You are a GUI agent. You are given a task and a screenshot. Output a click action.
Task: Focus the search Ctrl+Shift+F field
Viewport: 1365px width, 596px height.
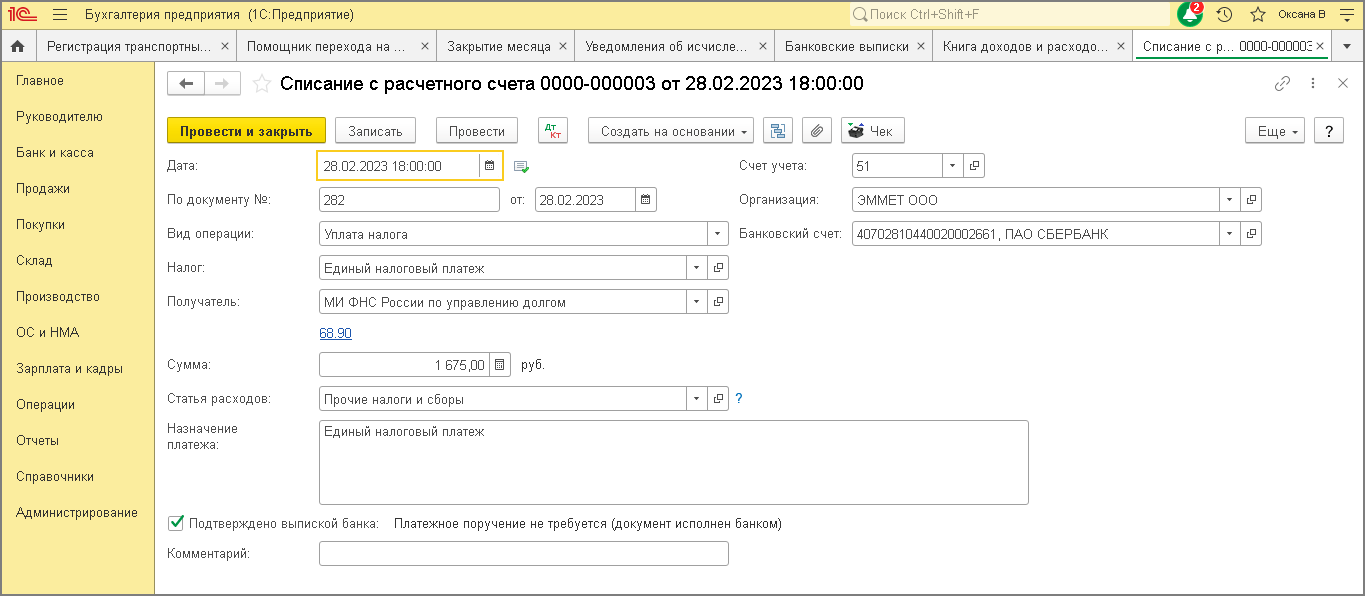coord(1009,15)
